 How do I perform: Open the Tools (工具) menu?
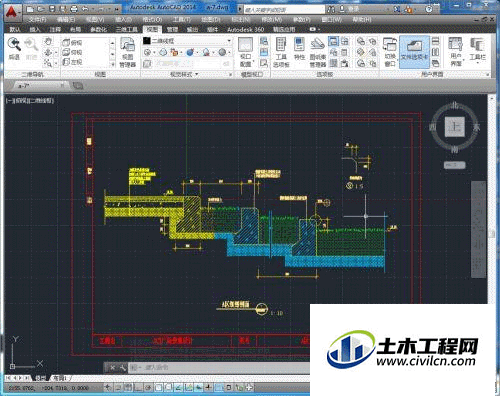(x=182, y=20)
